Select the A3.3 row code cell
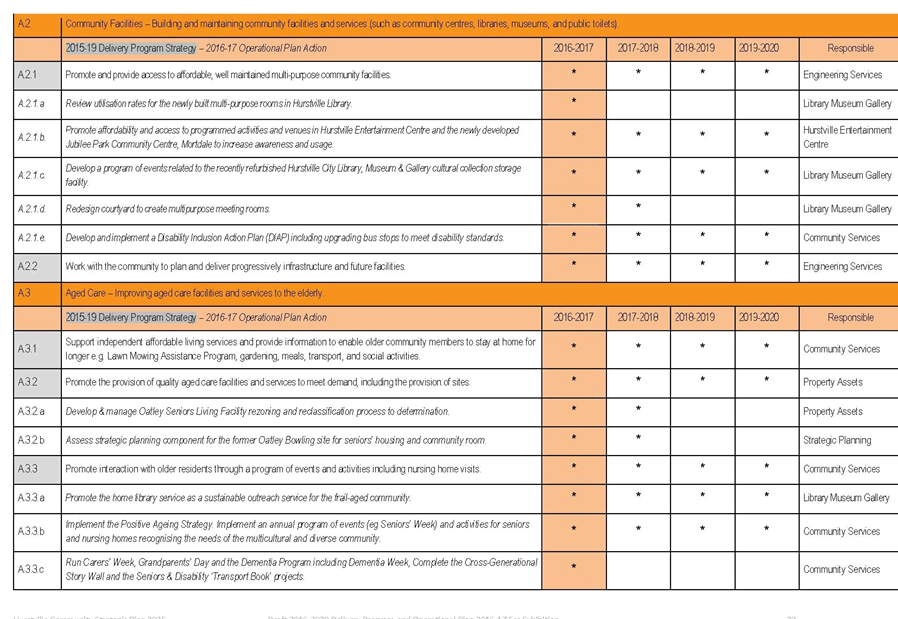The width and height of the screenshot is (898, 619). (37, 469)
